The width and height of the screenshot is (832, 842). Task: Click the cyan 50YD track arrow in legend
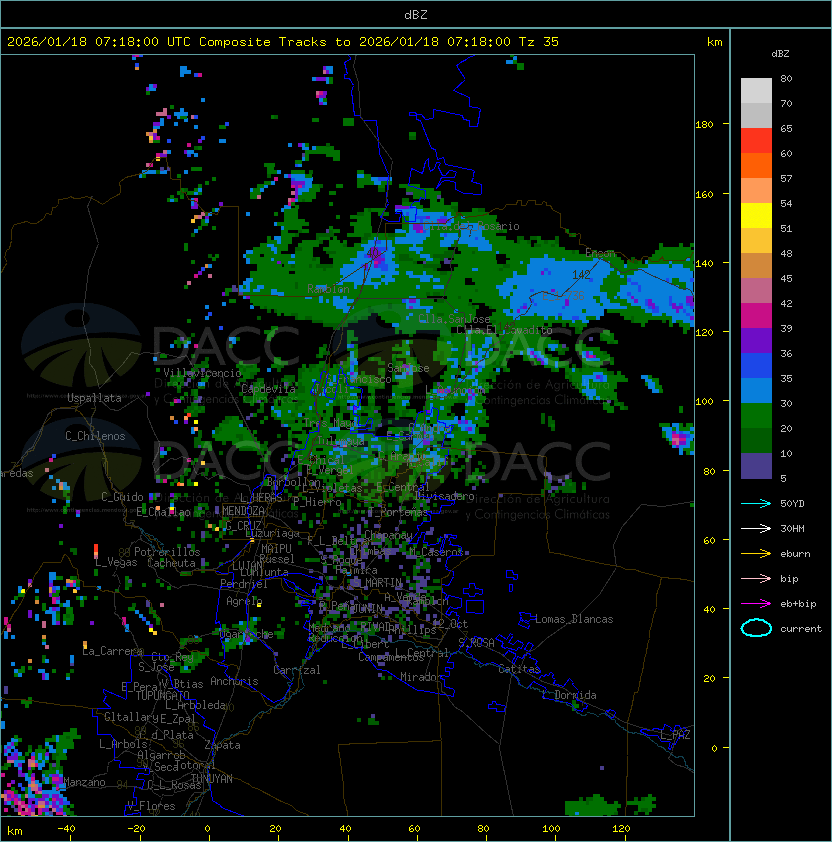pyautogui.click(x=756, y=504)
